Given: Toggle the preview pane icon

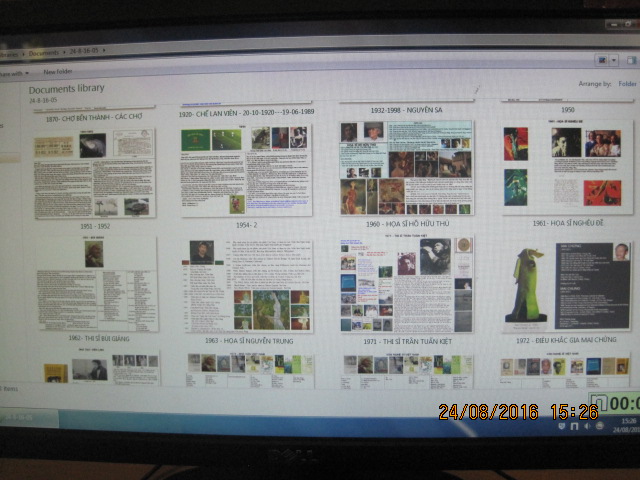Looking at the screenshot, I should click(631, 61).
